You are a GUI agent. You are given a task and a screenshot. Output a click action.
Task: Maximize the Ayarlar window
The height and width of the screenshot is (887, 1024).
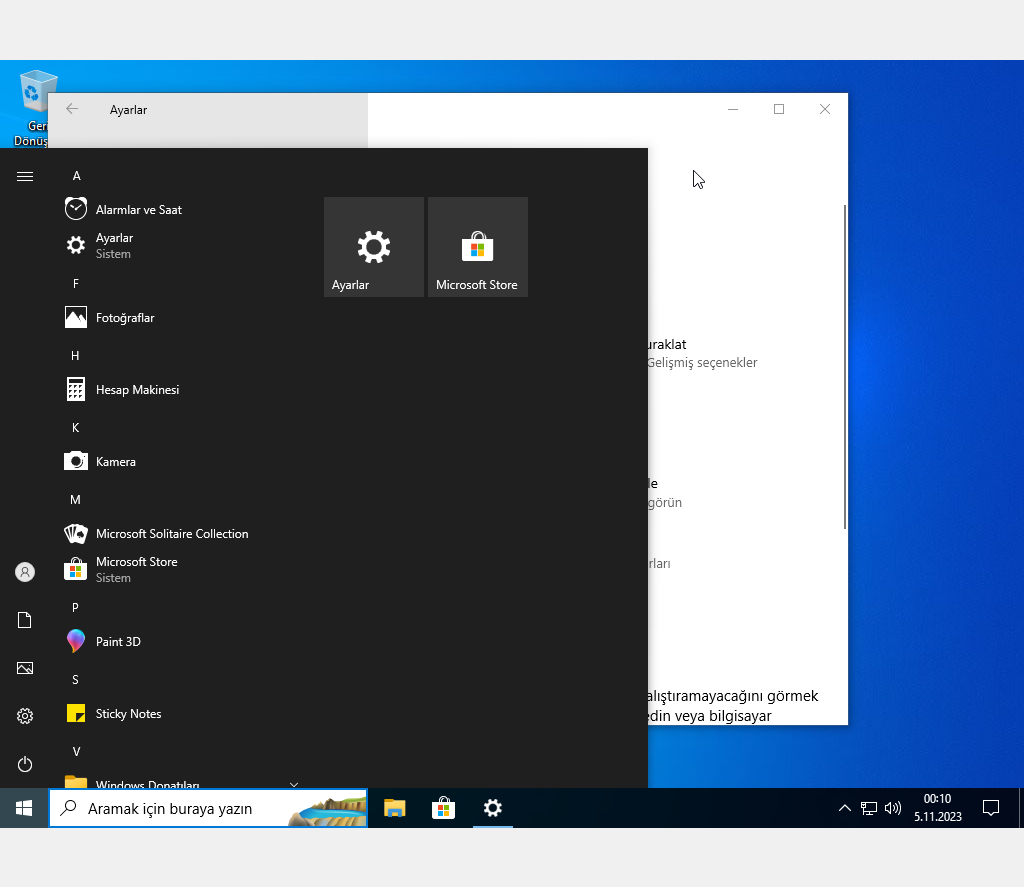click(778, 109)
